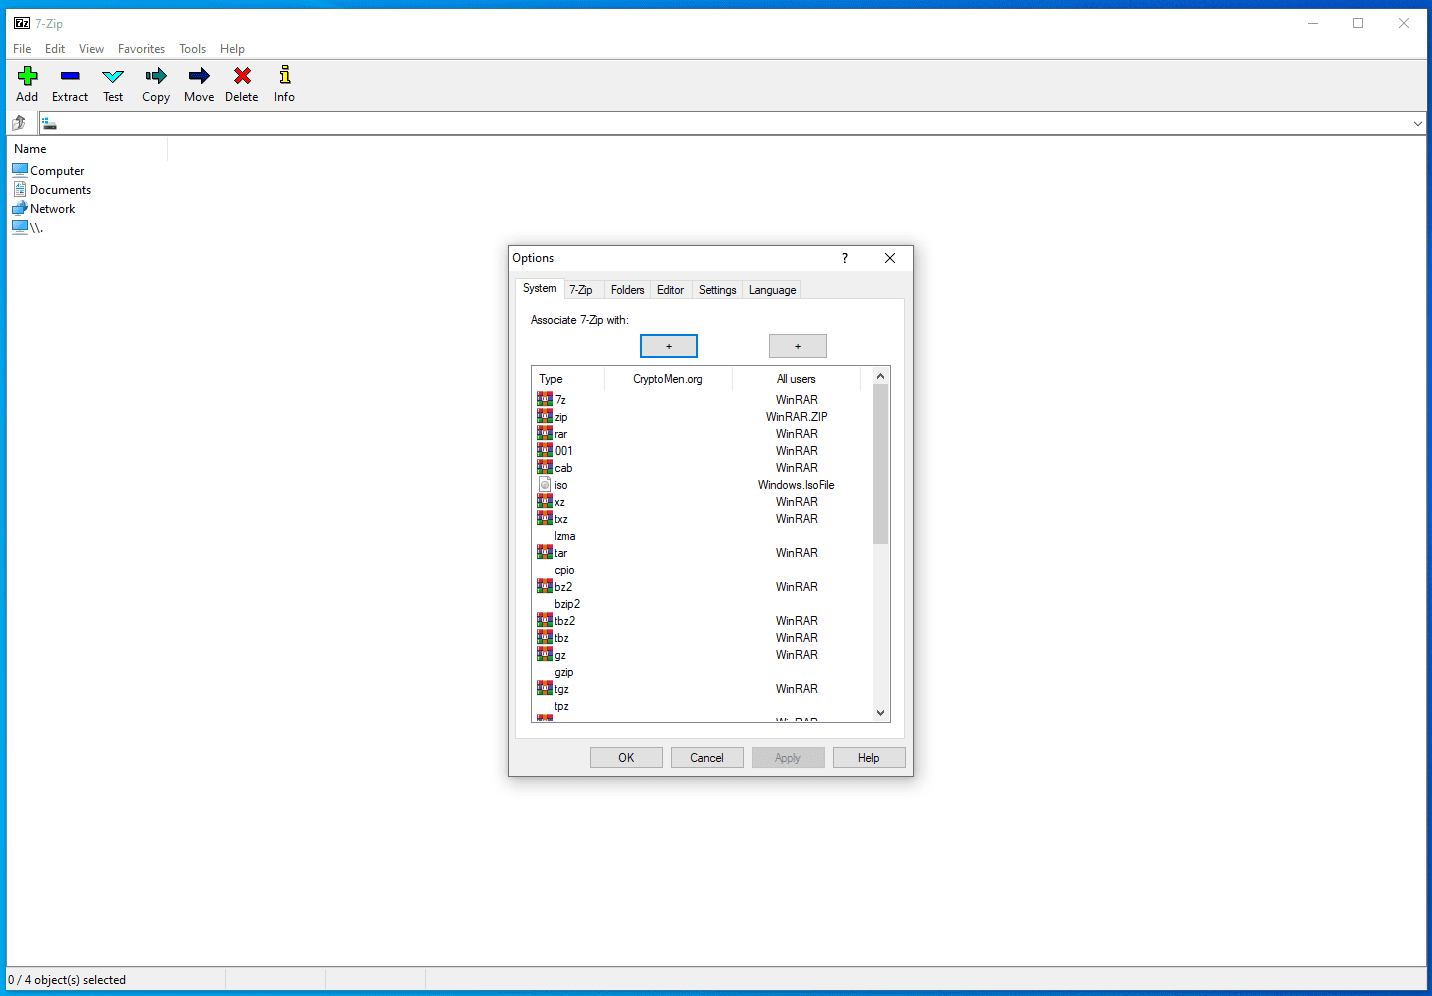
Task: Click the icon beside the tgz type
Action: [545, 688]
